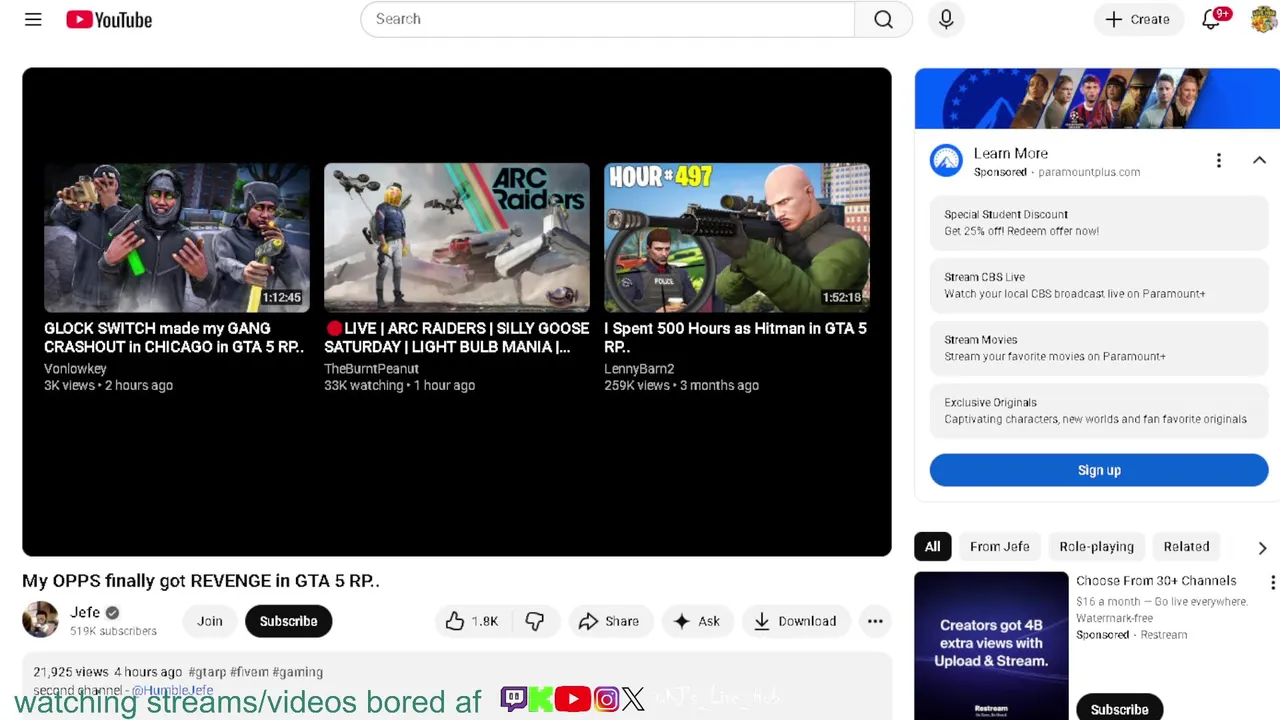1280x720 pixels.
Task: Open the @HumbleJefe second channel link
Action: pos(173,690)
